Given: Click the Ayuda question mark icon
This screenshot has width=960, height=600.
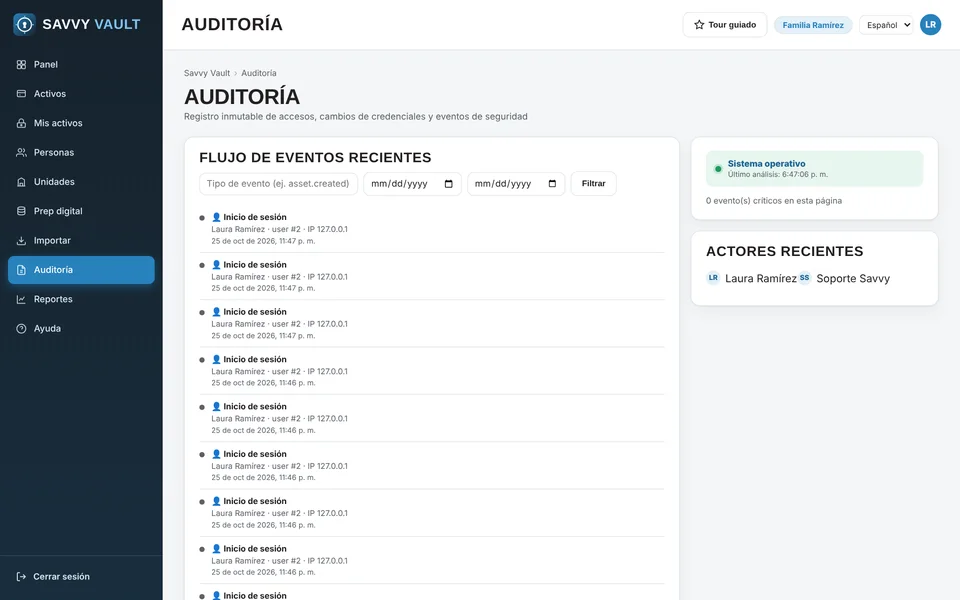Looking at the screenshot, I should [x=21, y=329].
